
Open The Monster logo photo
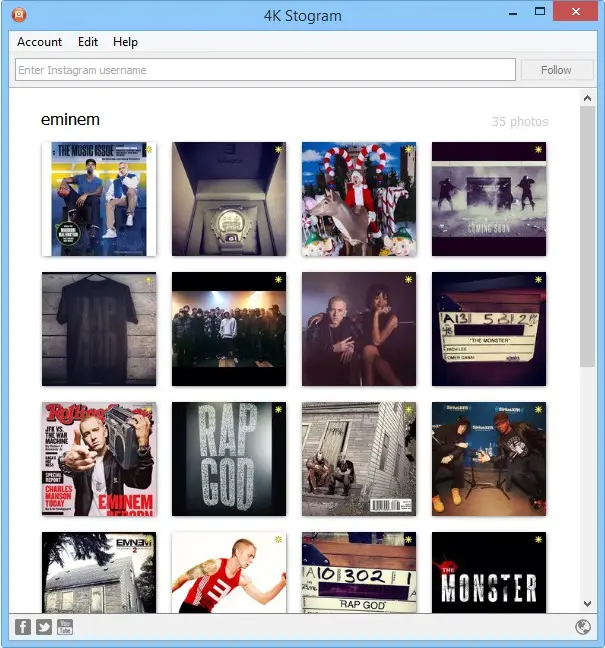(489, 572)
